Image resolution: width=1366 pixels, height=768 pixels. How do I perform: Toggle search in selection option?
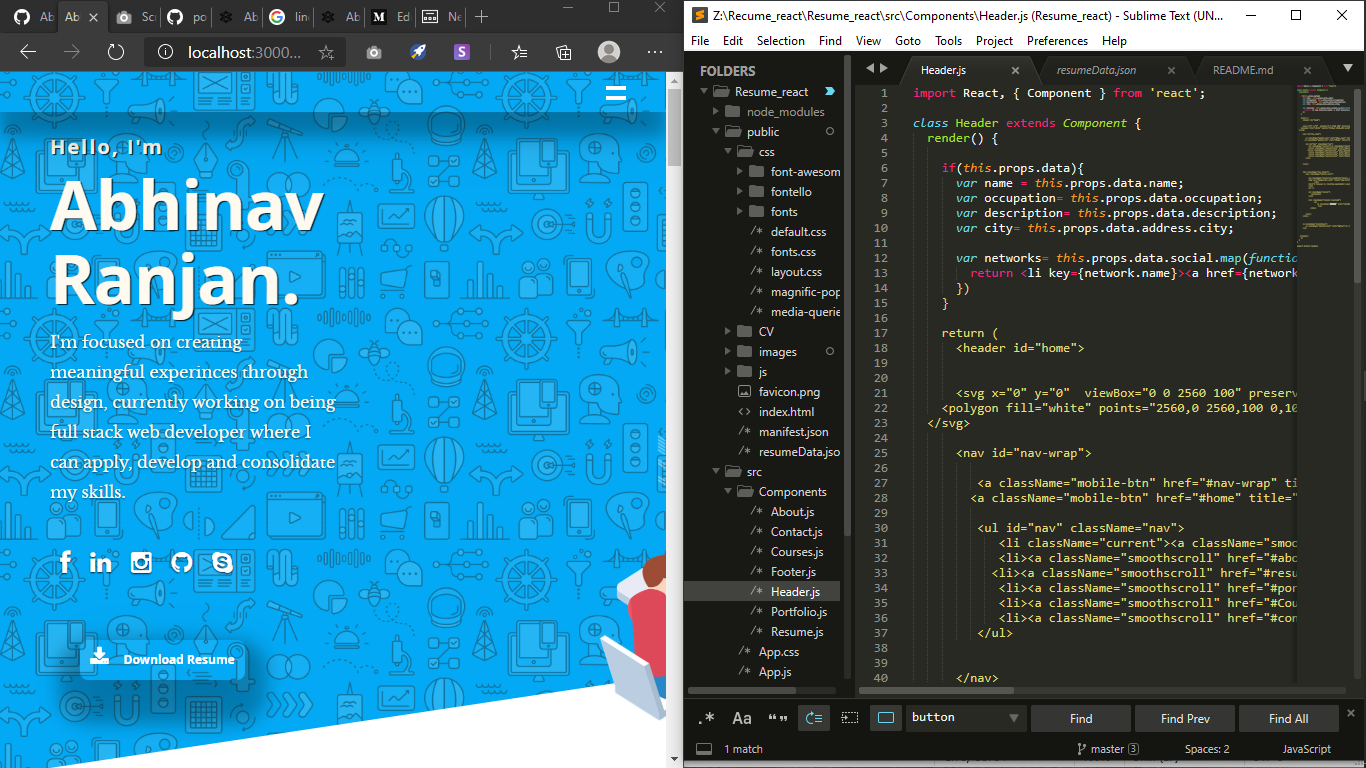[x=848, y=718]
